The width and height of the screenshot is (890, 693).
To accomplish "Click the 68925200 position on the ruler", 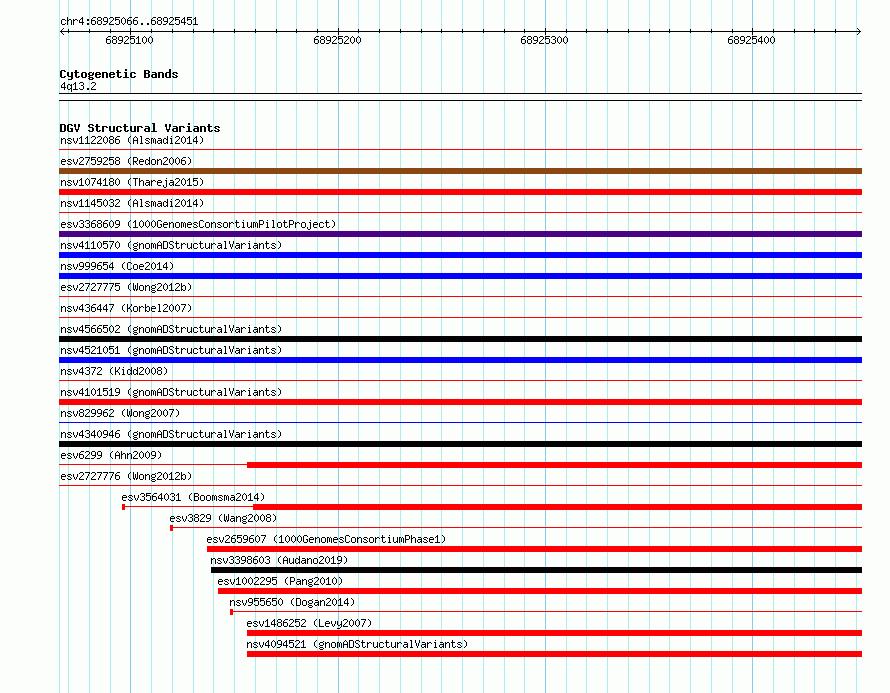I will [337, 40].
